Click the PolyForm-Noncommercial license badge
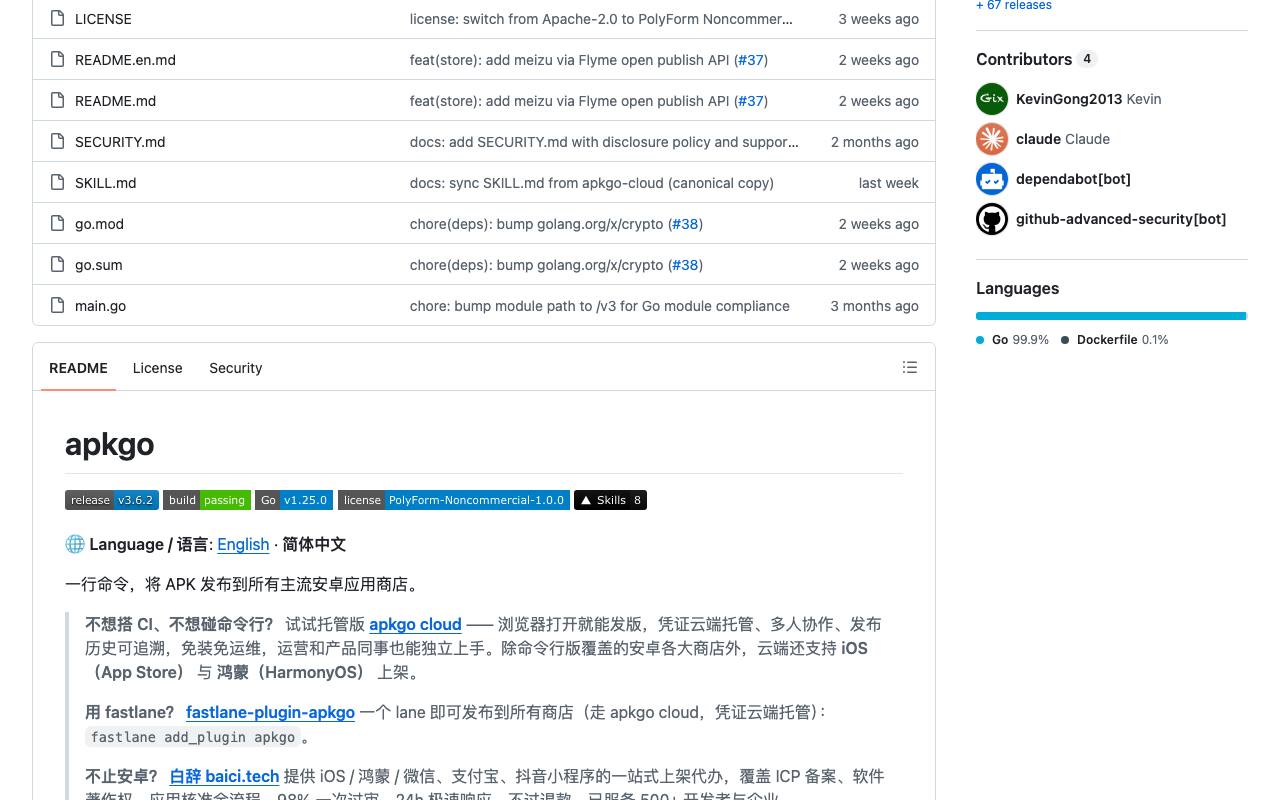Screen dimensions: 1280x800 454,500
